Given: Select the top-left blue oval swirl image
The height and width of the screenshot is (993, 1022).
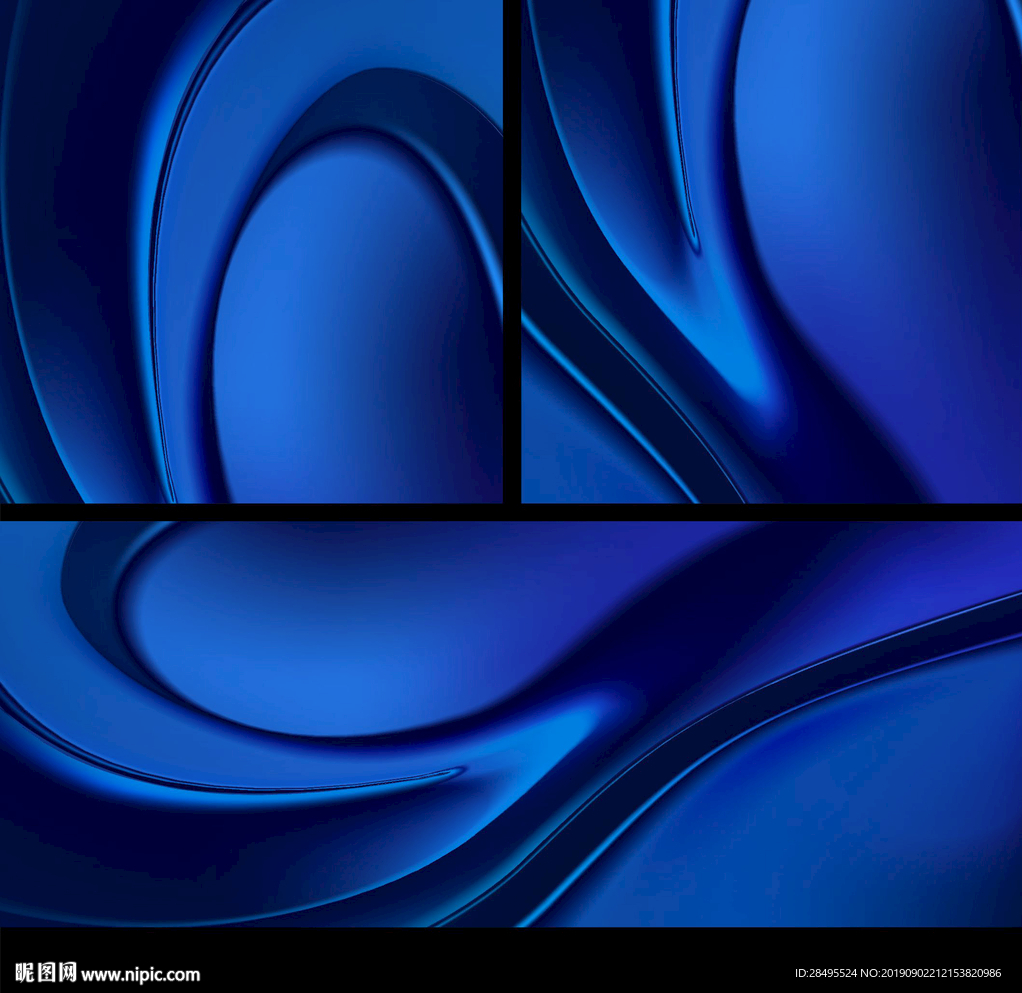Looking at the screenshot, I should pyautogui.click(x=251, y=251).
